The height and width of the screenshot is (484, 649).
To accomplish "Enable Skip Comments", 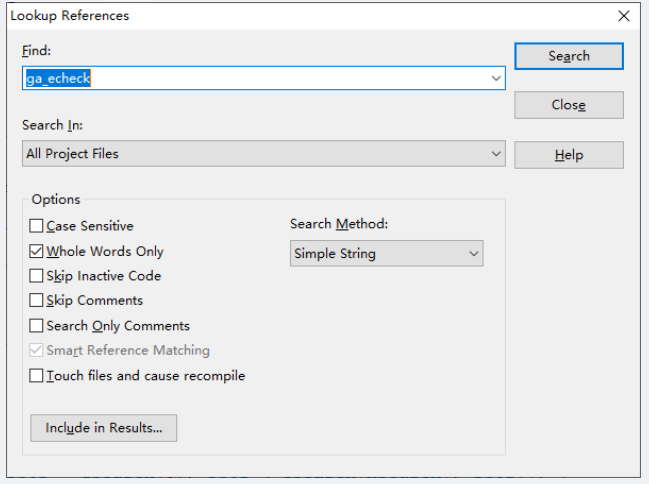I will 37,301.
